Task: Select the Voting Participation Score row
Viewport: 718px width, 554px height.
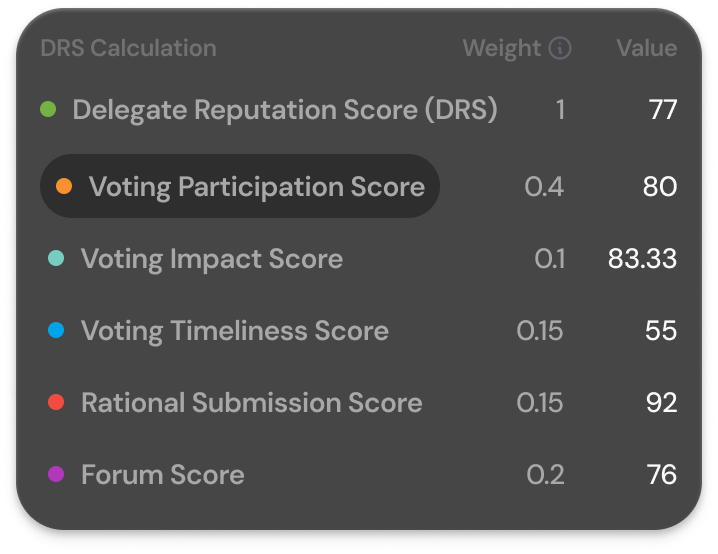Action: pos(240,187)
